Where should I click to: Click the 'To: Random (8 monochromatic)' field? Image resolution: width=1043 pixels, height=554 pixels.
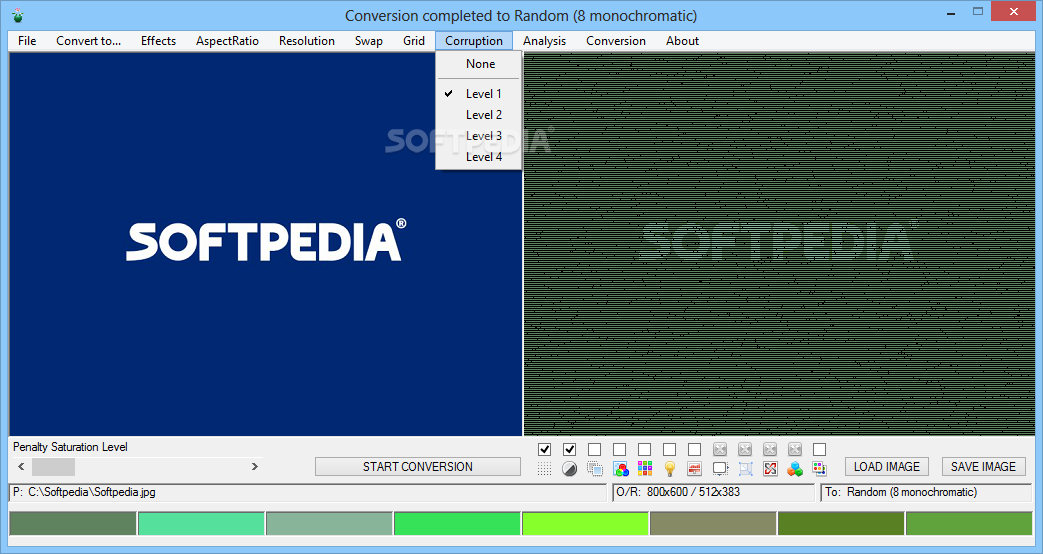(927, 493)
